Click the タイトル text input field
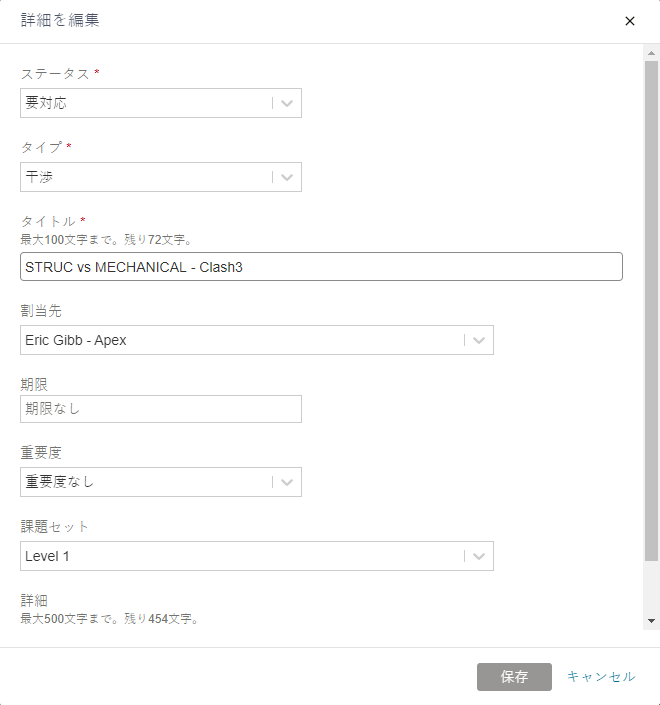The image size is (660, 705). 321,267
